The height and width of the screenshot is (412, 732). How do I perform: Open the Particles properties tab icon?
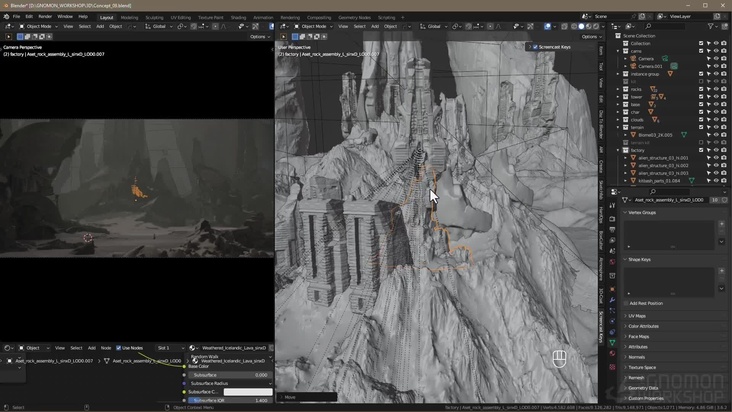[x=612, y=311]
